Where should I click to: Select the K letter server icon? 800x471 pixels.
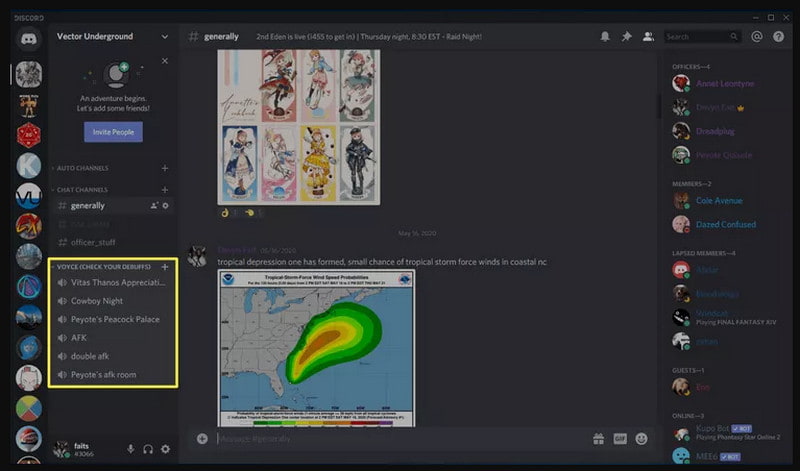click(29, 165)
